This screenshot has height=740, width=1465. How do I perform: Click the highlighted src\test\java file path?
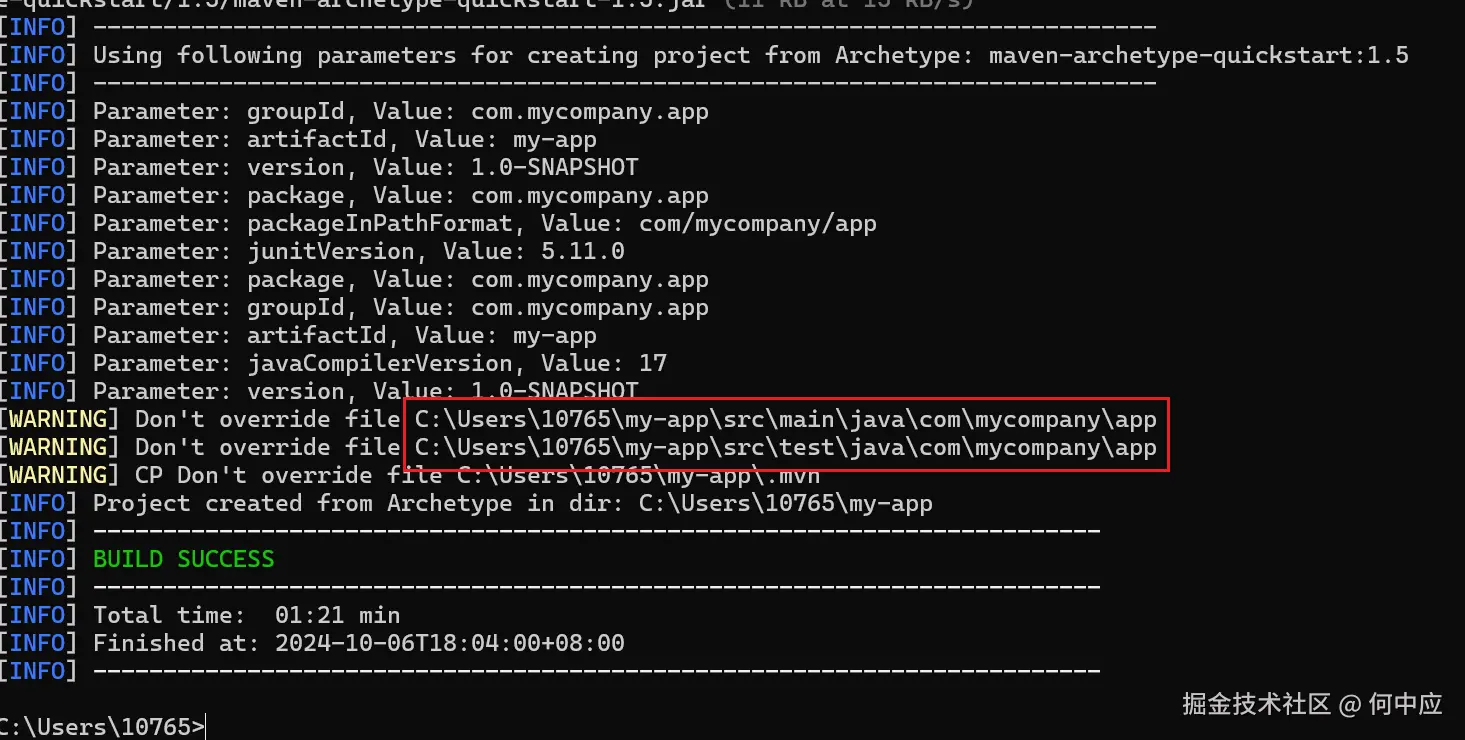(x=785, y=447)
